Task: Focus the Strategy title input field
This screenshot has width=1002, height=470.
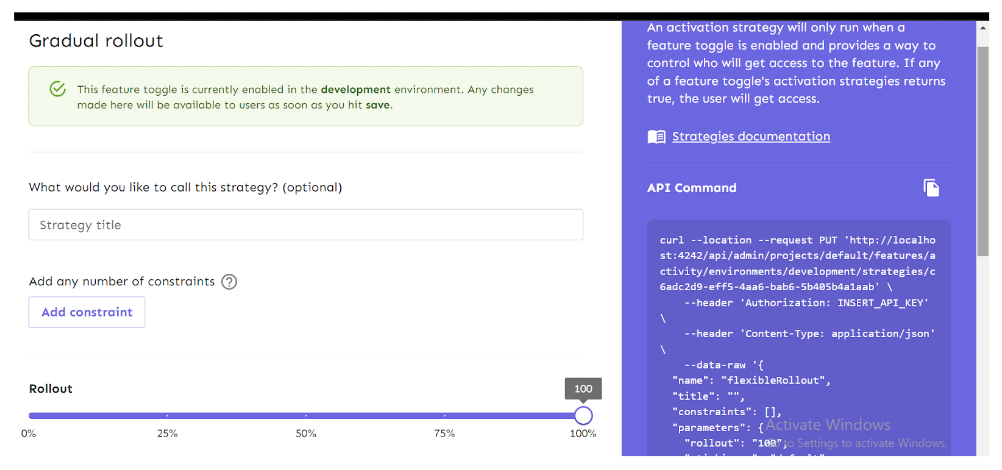Action: coord(305,225)
